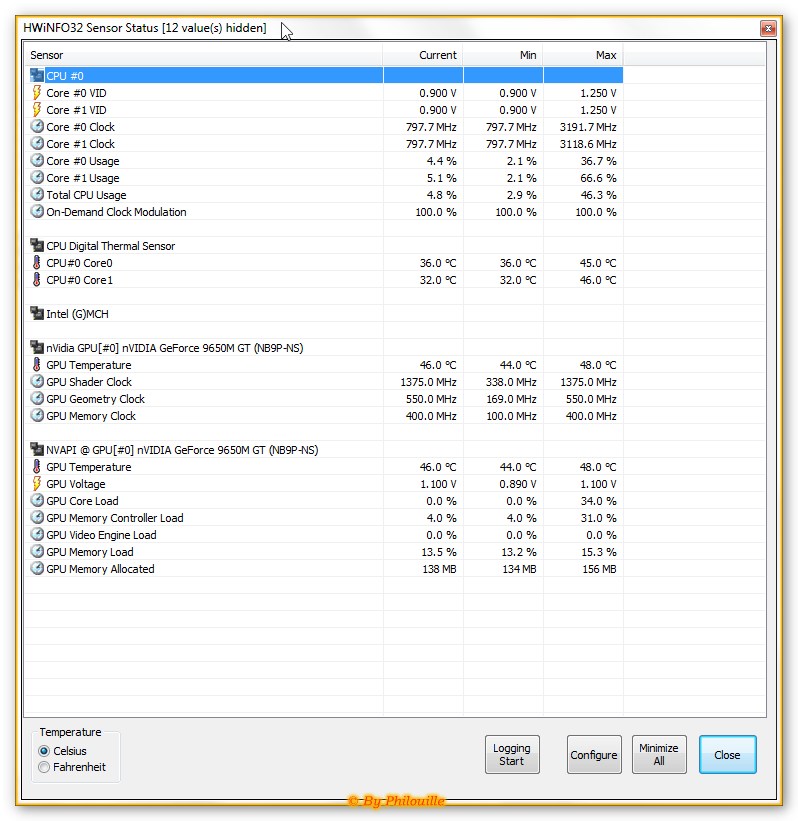Screen dimensions: 798x821
Task: Close the sensor window with Close button
Action: [727, 755]
